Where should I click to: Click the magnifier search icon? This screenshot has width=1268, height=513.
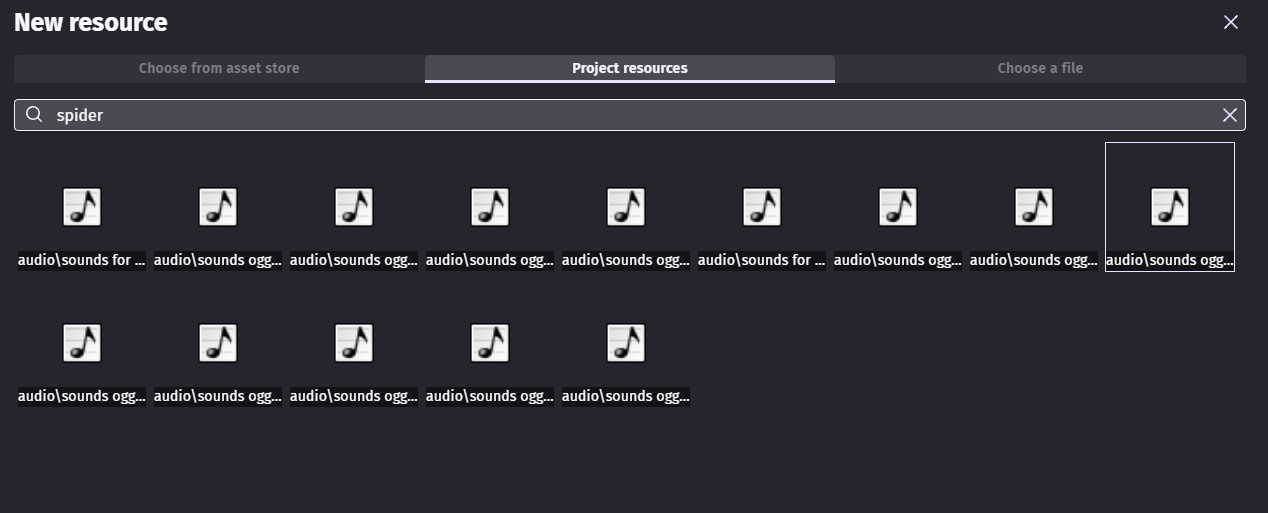click(34, 115)
